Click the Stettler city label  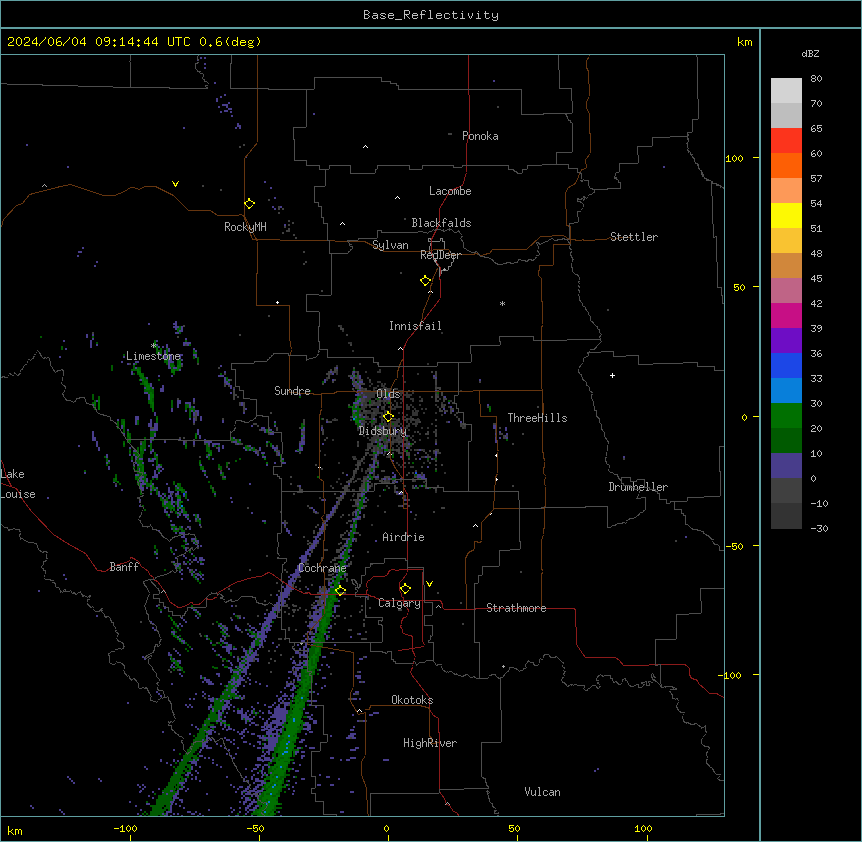coord(633,237)
